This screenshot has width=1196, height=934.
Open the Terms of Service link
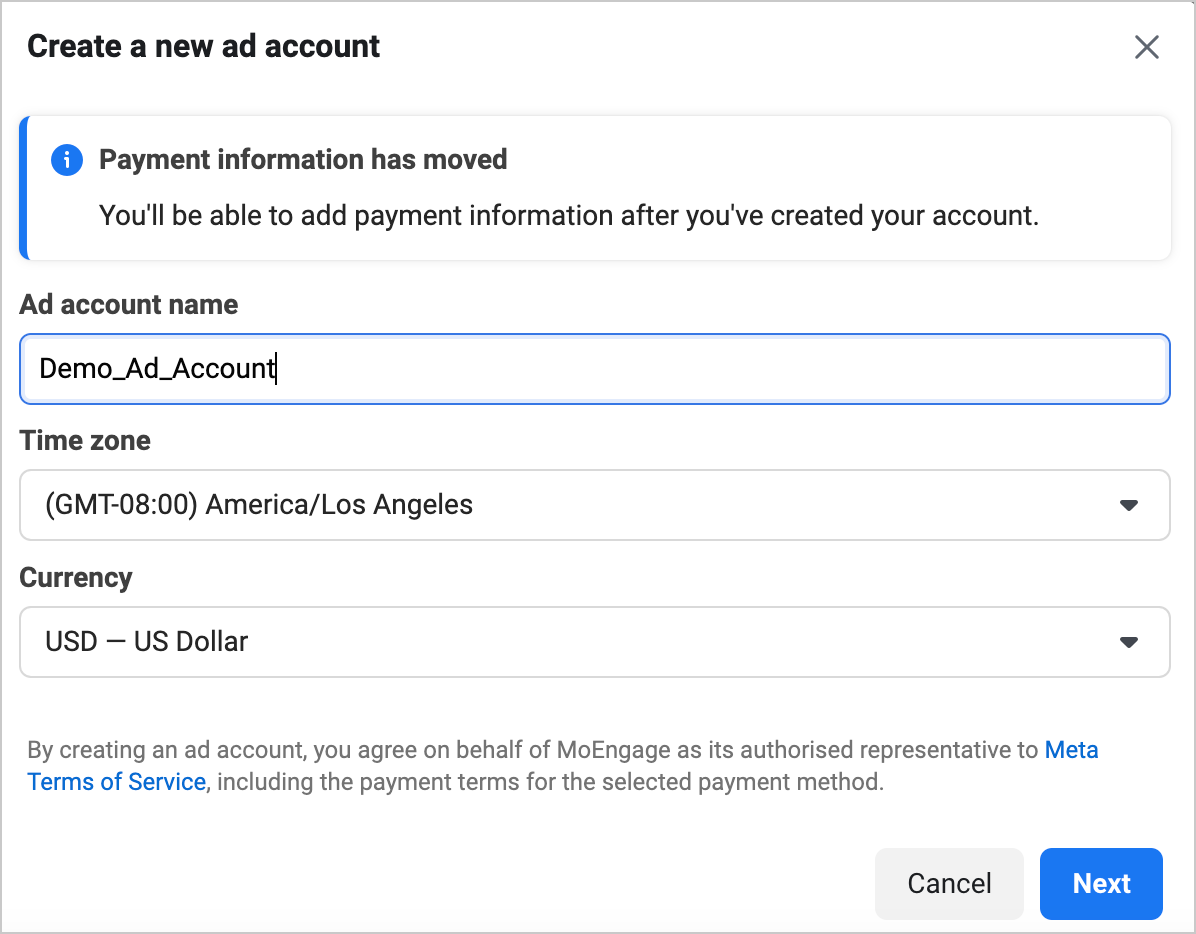(x=117, y=782)
